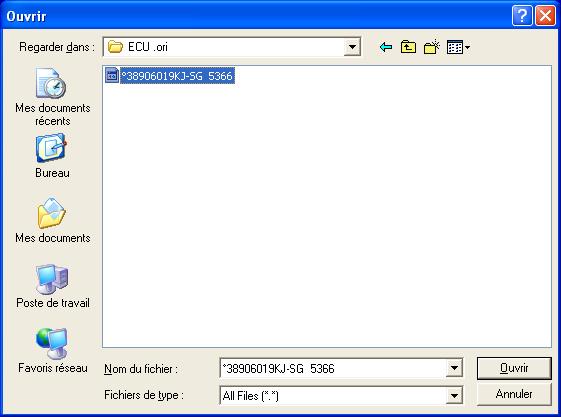
Task: Open Mes documents folder shortcut
Action: click(53, 220)
